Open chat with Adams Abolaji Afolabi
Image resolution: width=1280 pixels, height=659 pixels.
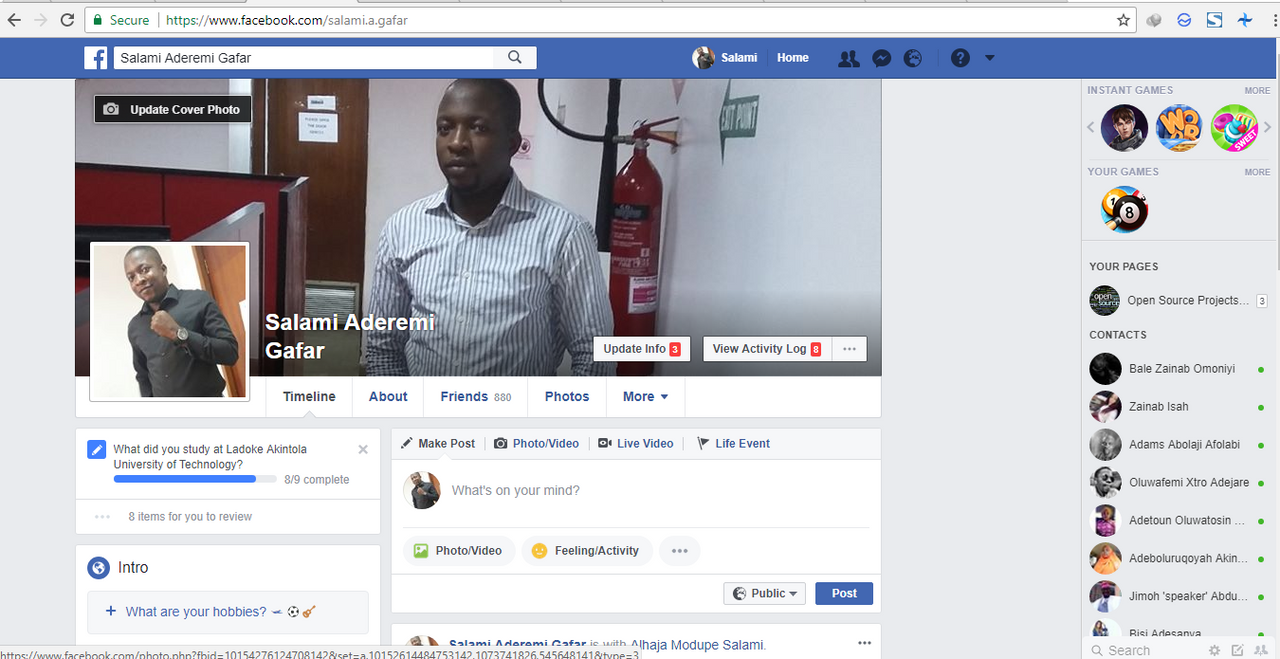pos(1179,445)
